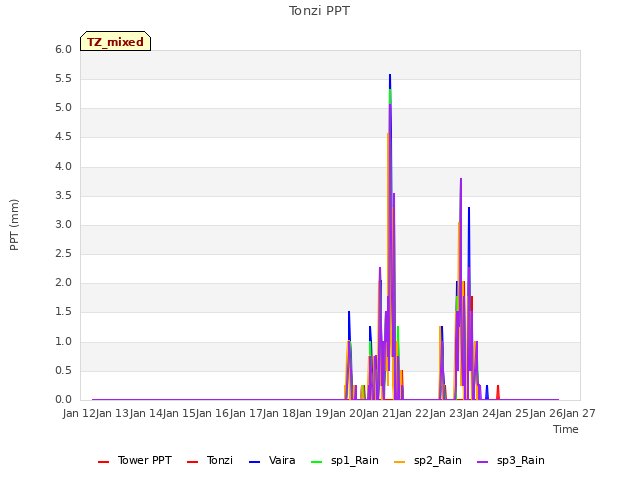Toggle the Vaira legend entry
The image size is (640, 480).
pos(272,460)
